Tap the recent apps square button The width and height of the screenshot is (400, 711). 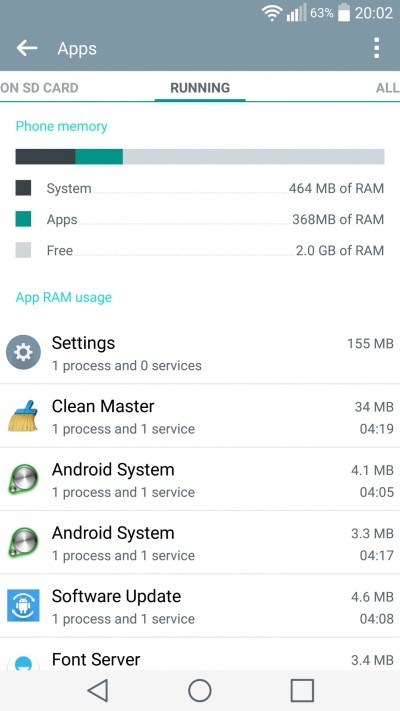pyautogui.click(x=302, y=690)
